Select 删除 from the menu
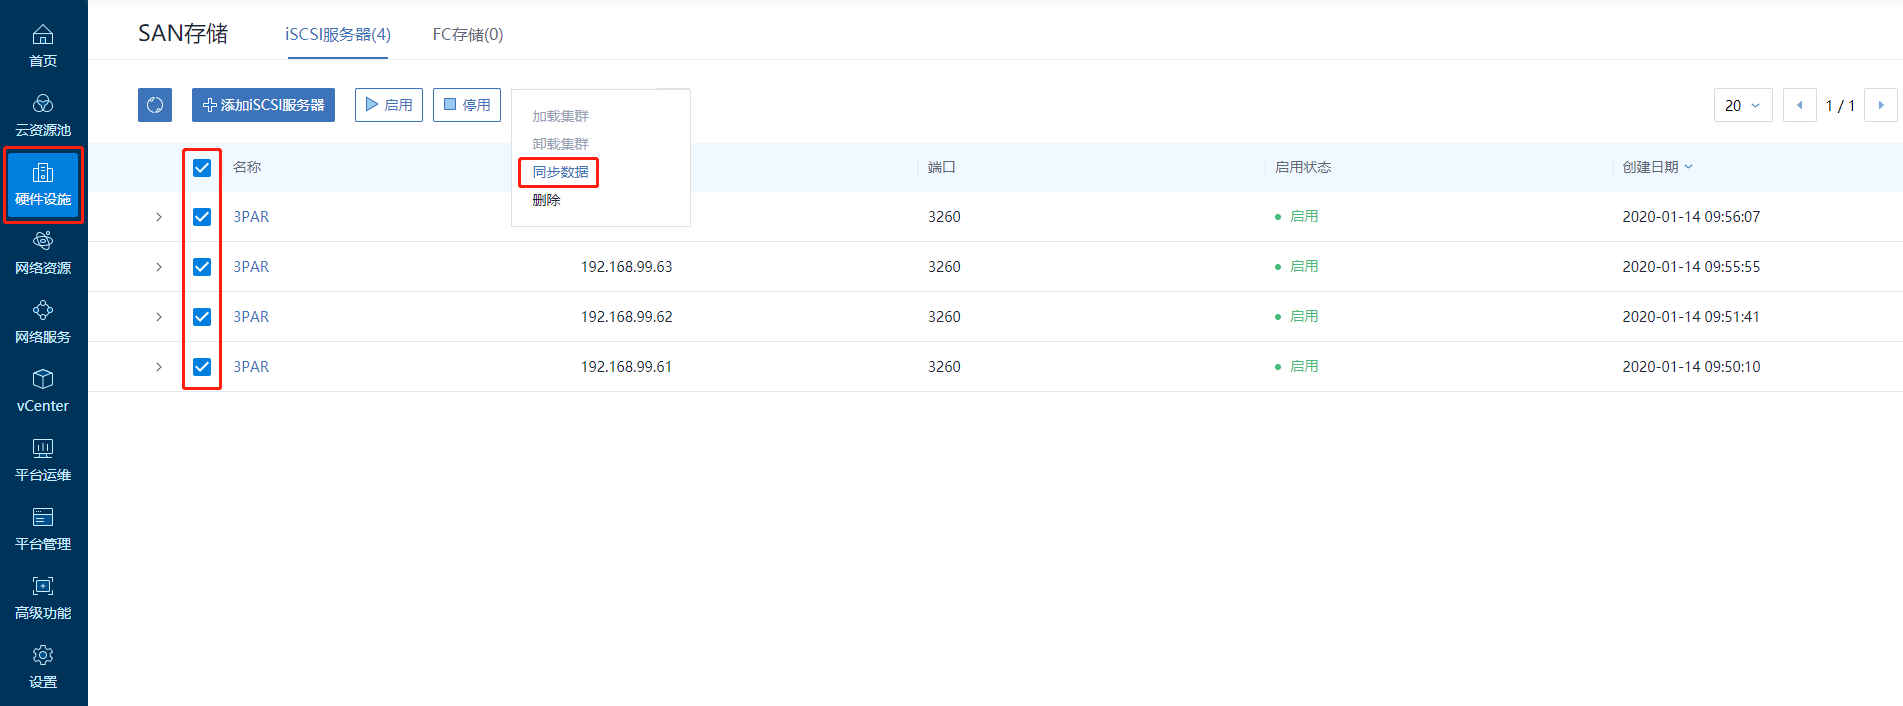1903x706 pixels. tap(546, 200)
